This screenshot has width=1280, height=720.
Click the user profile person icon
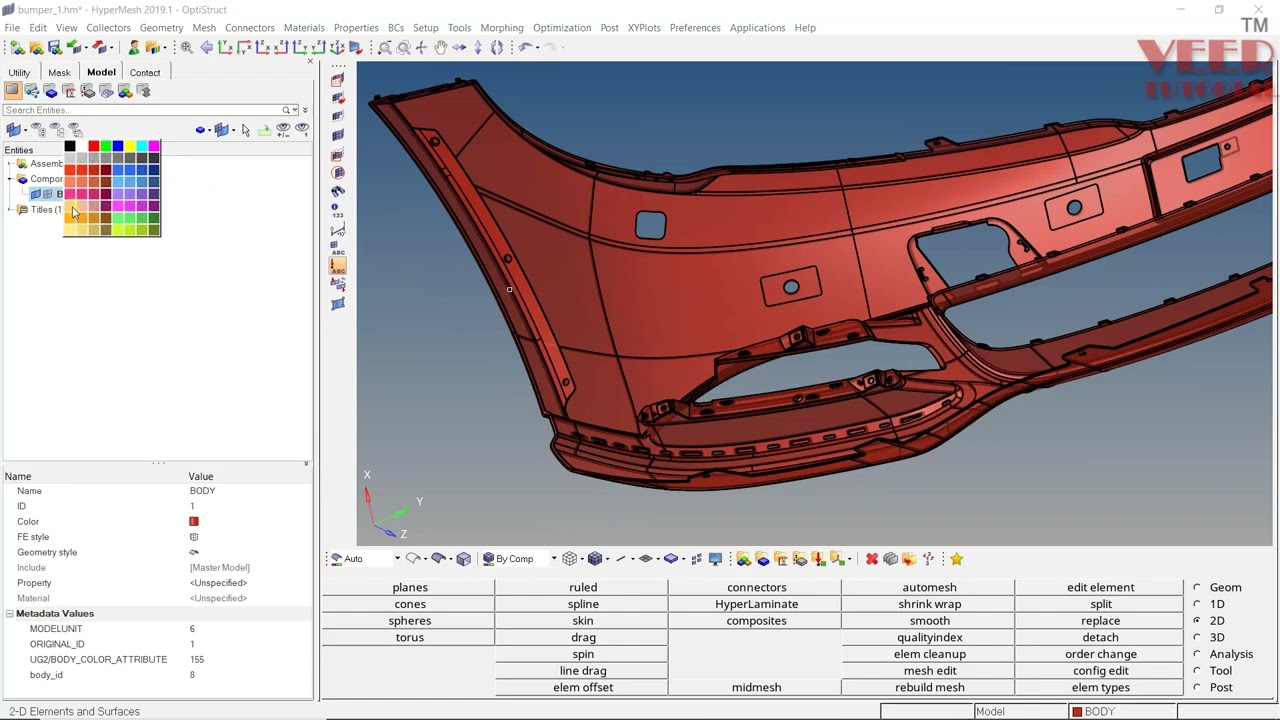134,47
